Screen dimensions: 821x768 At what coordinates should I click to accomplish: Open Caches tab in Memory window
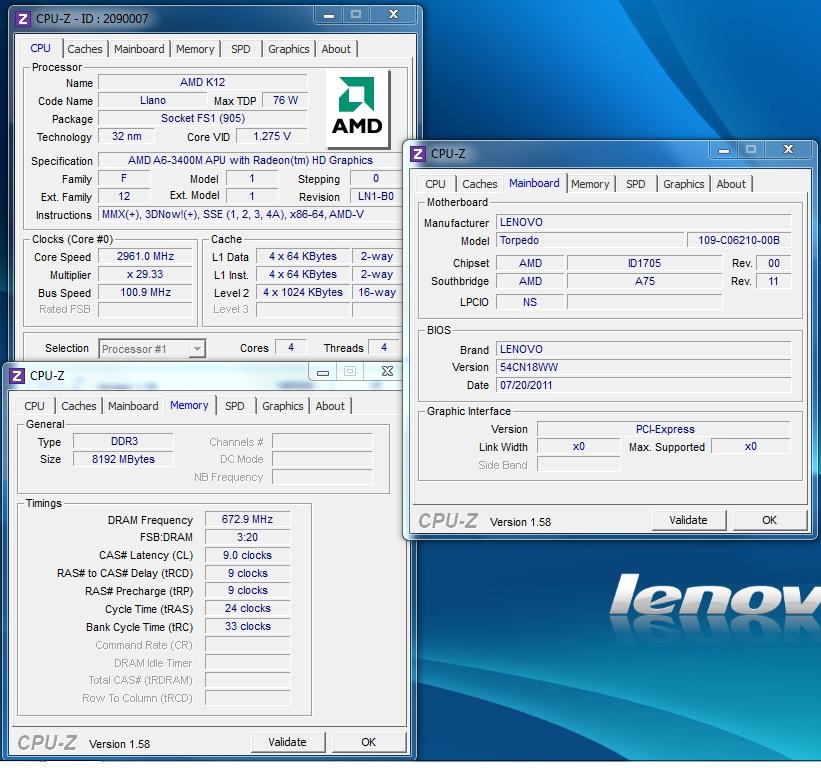coord(79,406)
